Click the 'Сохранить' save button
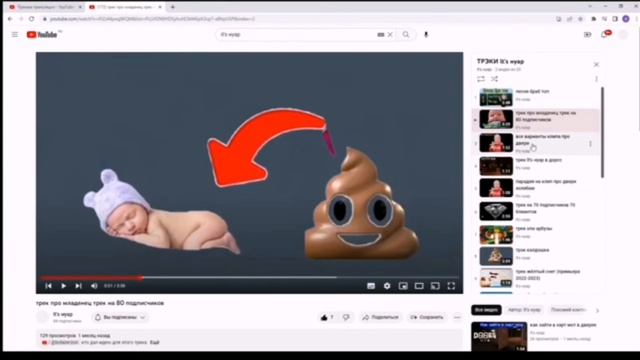This screenshot has height=360, width=640. 427,317
